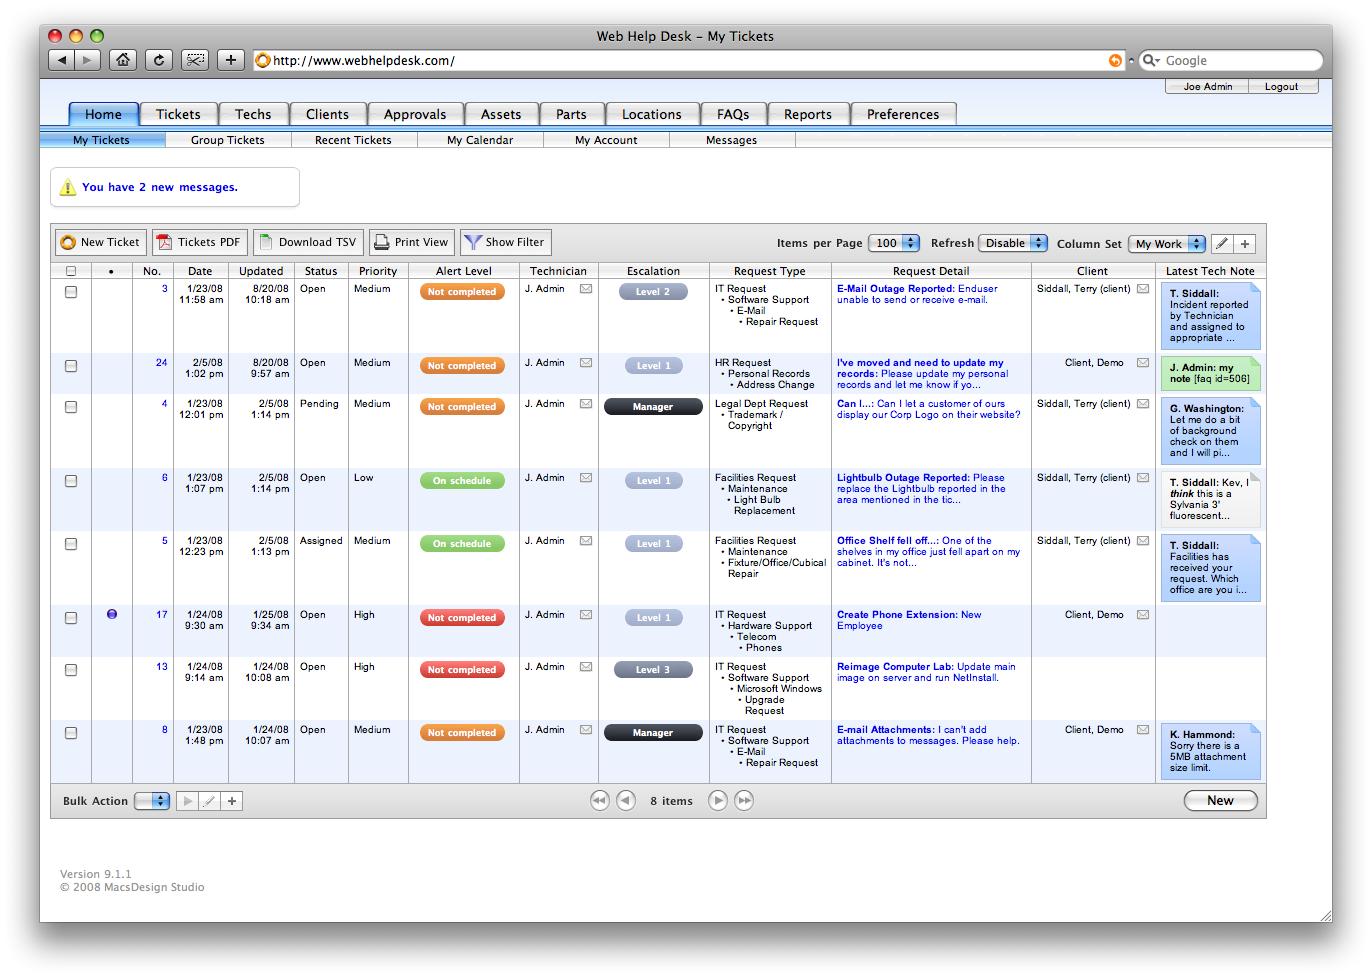
Task: Open the My Calendar subtab
Action: point(480,140)
